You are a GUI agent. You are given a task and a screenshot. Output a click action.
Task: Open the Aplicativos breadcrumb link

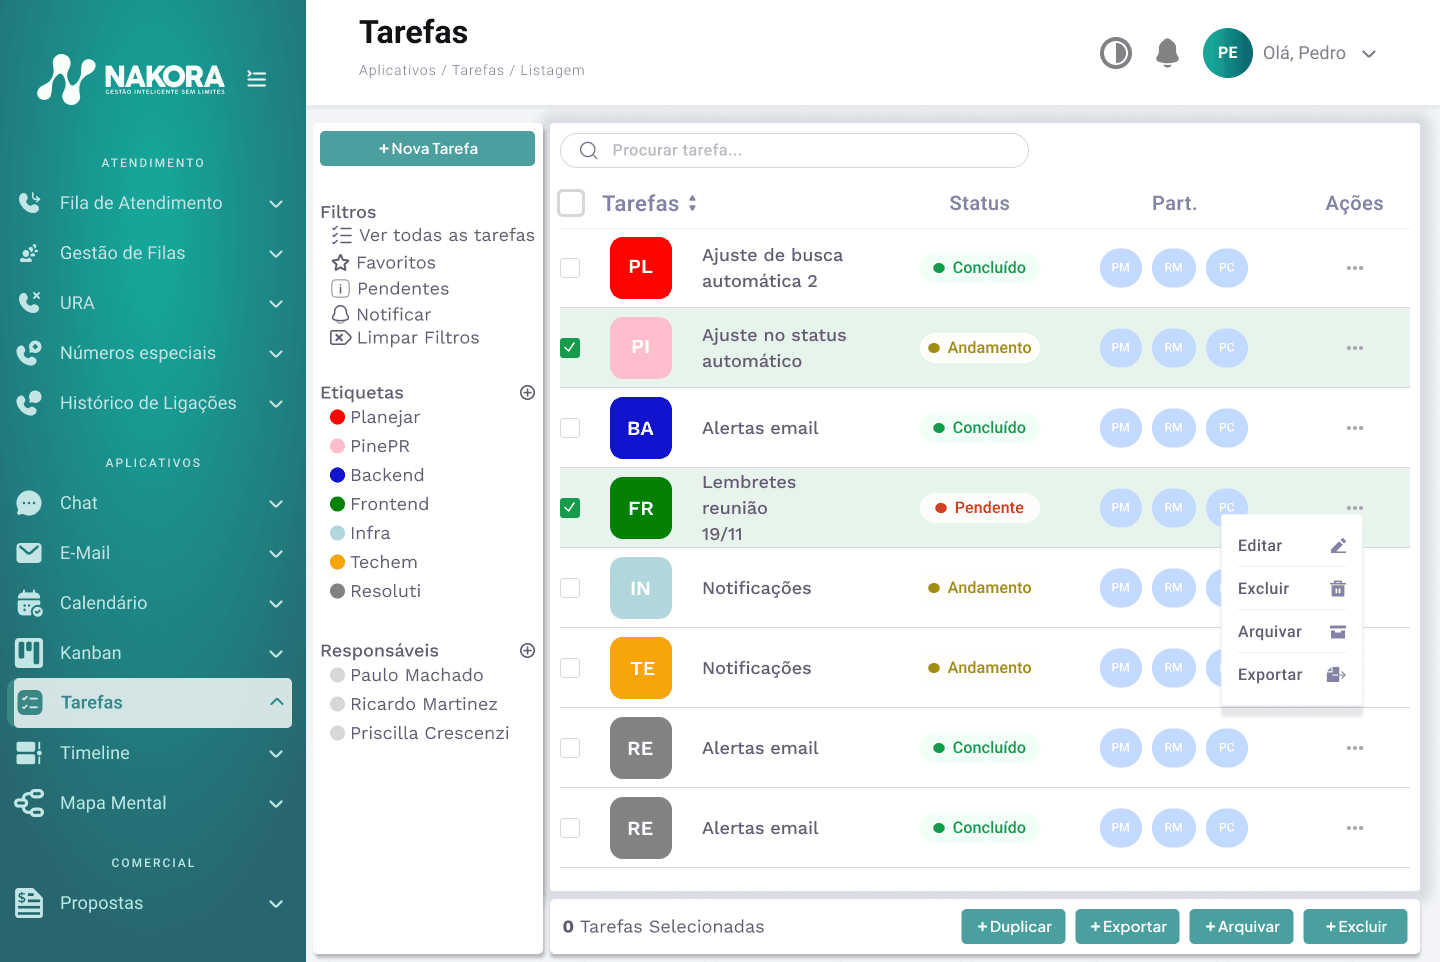pos(397,70)
